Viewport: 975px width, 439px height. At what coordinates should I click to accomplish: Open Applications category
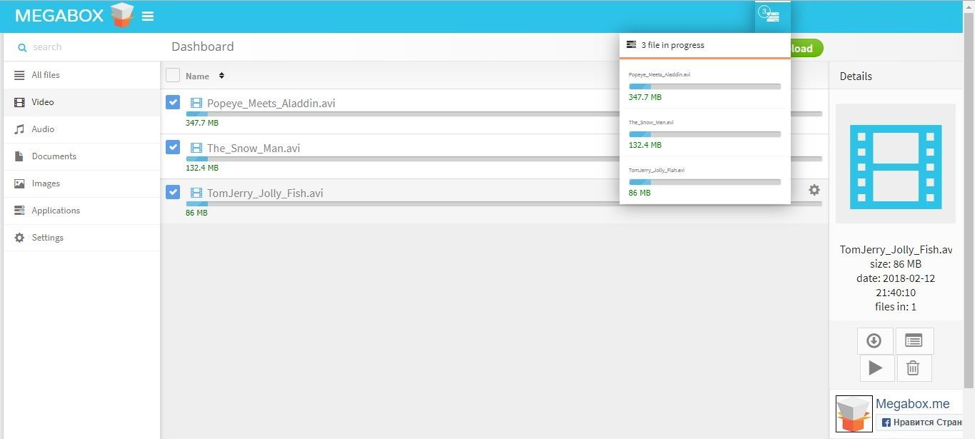81,211
